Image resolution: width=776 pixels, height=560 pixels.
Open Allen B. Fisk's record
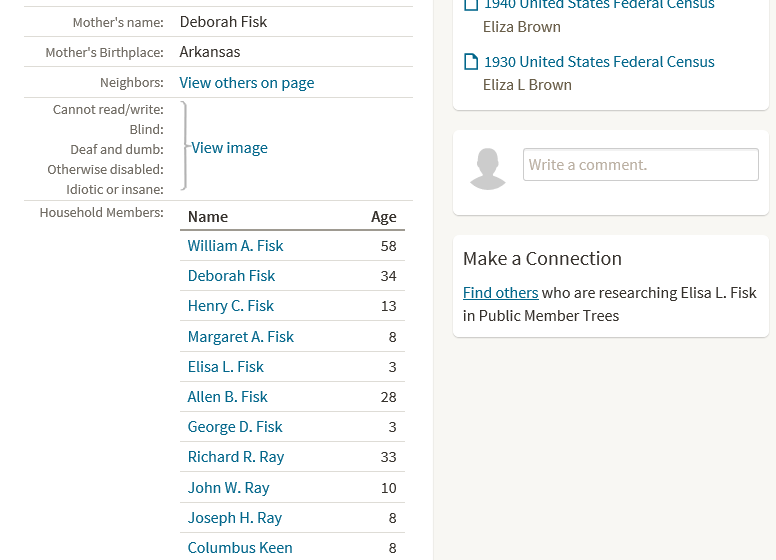[x=227, y=397]
